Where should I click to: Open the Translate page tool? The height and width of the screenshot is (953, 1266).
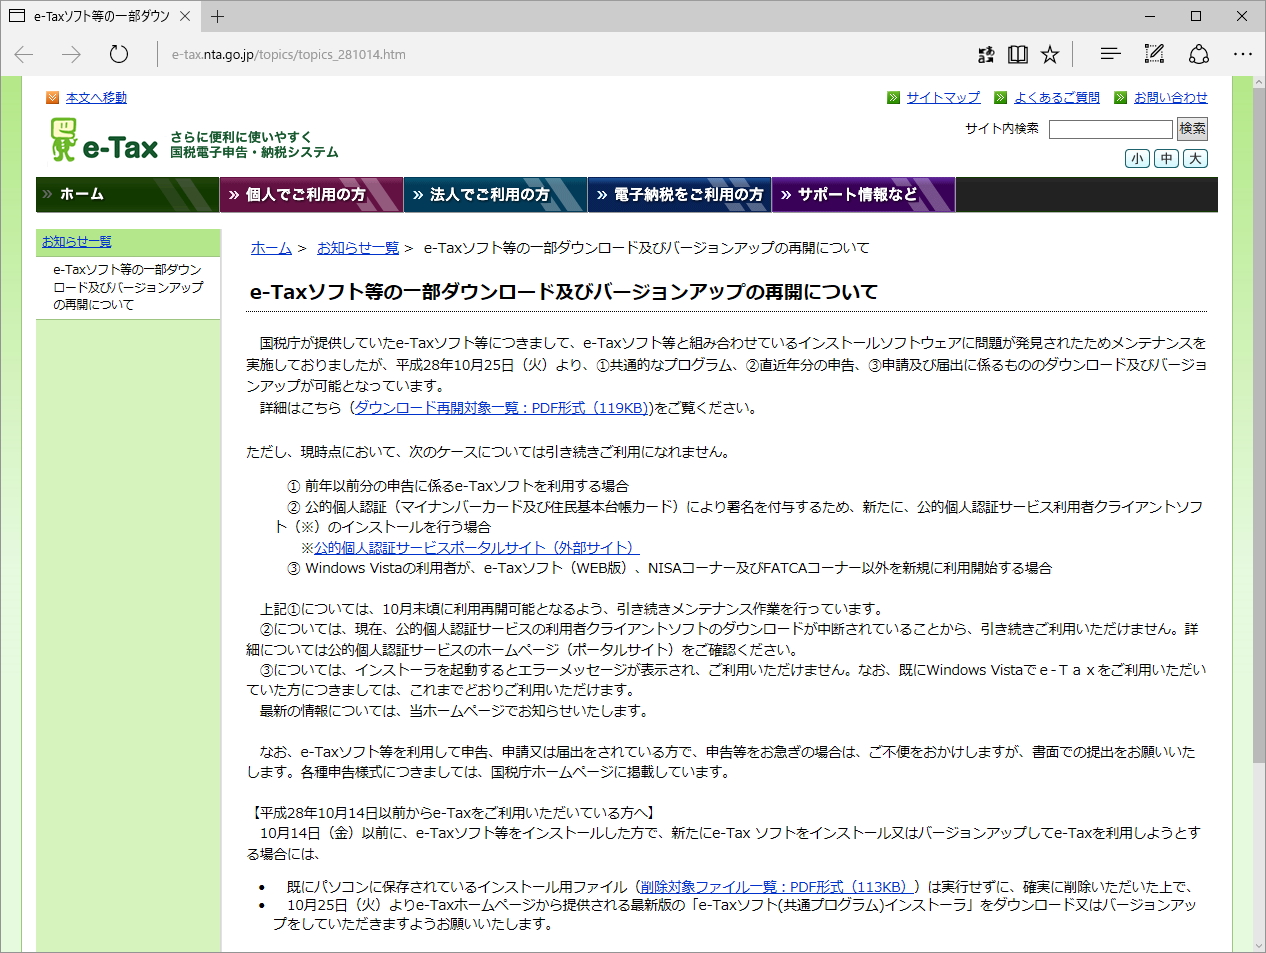(986, 55)
